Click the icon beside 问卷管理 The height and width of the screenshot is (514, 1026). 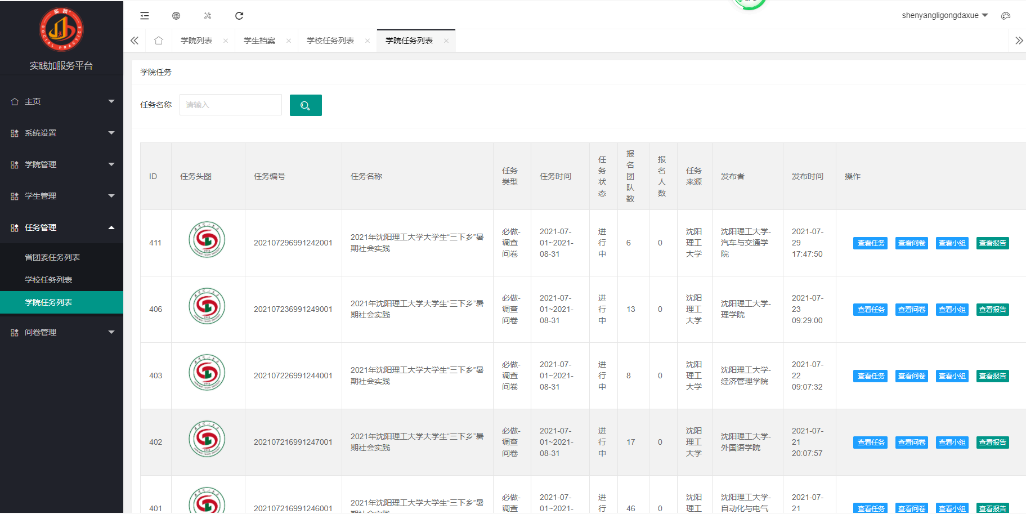pos(14,332)
